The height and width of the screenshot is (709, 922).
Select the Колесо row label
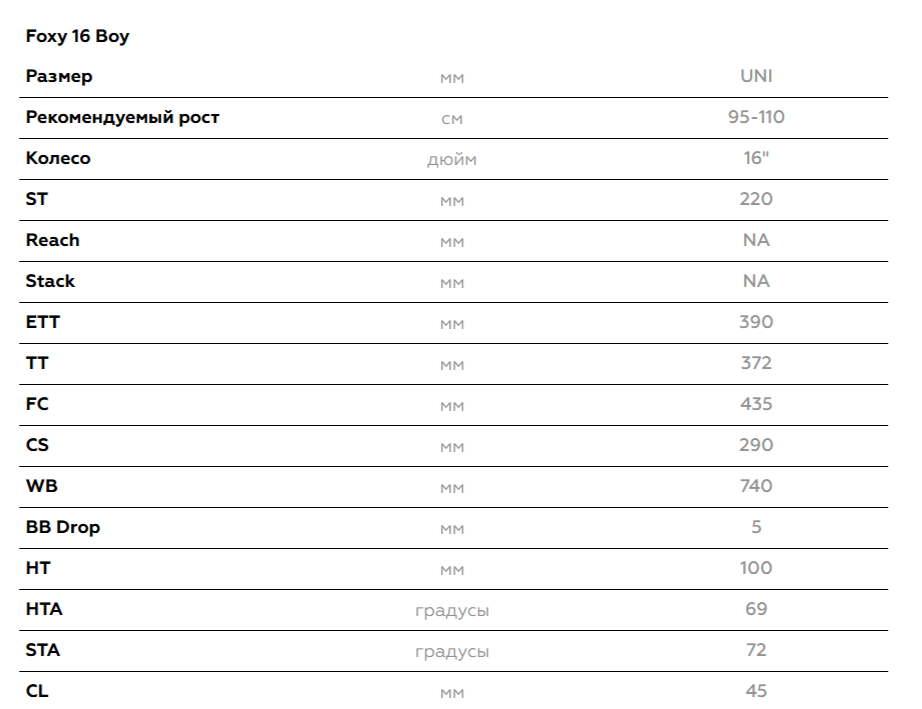click(58, 159)
